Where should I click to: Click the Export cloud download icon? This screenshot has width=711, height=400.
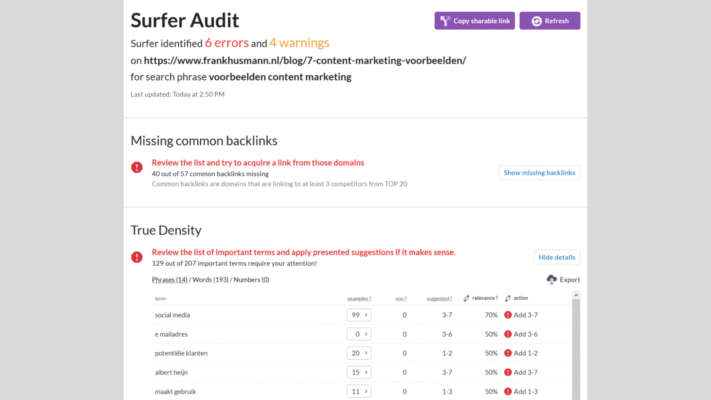551,280
